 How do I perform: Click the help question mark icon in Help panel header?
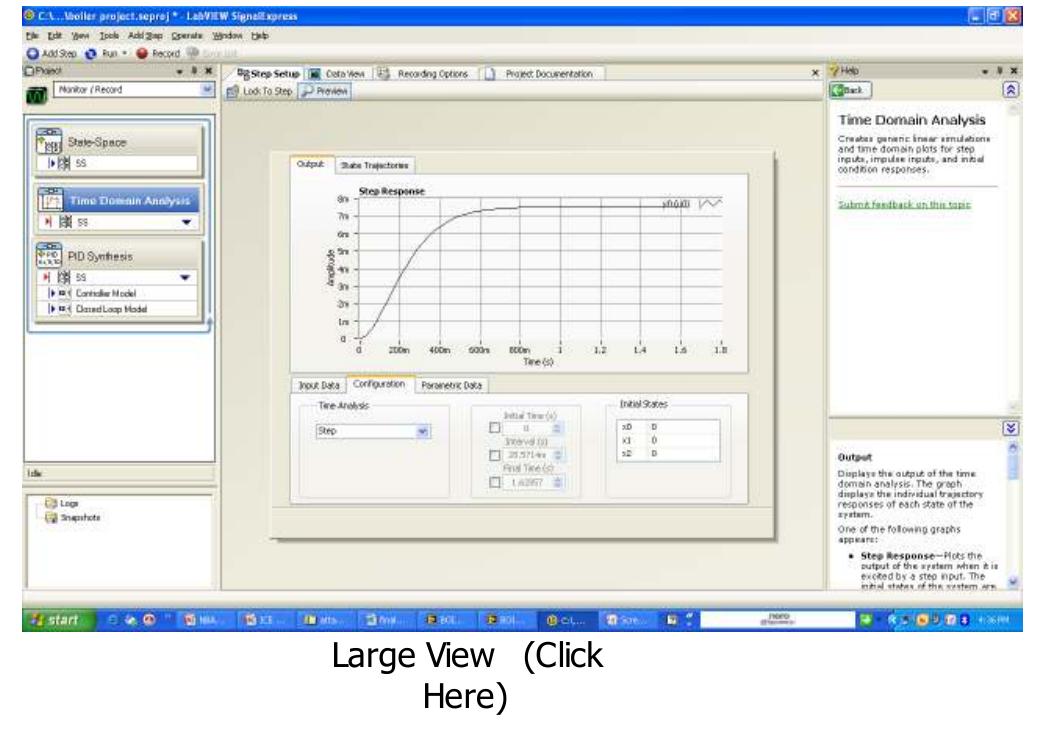(x=834, y=71)
